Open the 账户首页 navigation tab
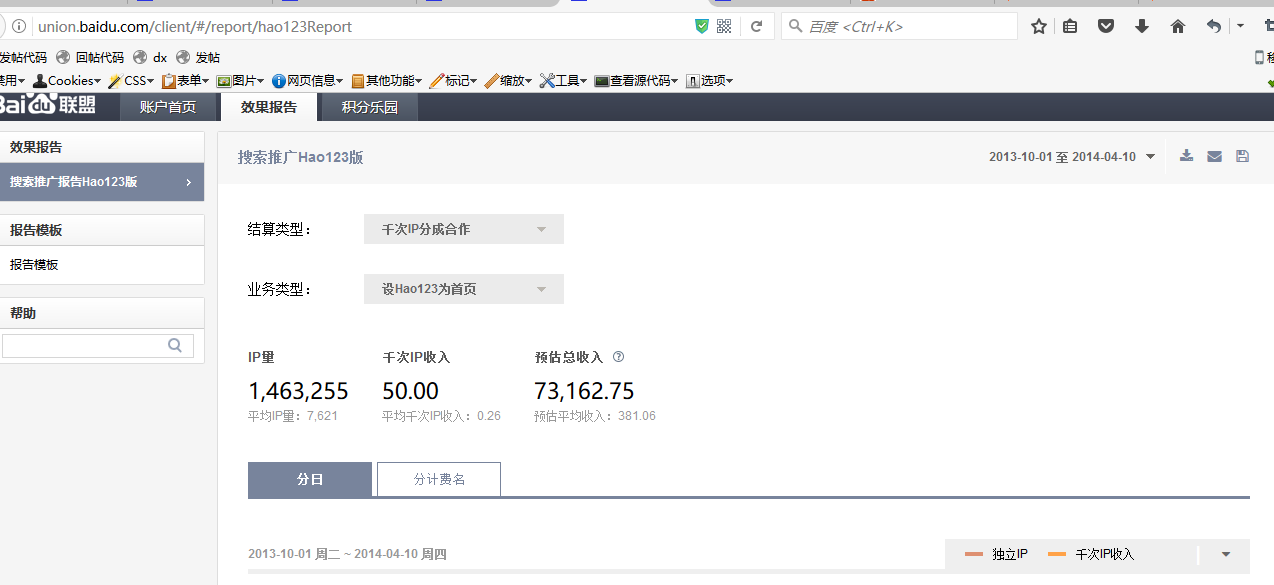Screen dimensions: 1274x585 pyautogui.click(x=168, y=107)
